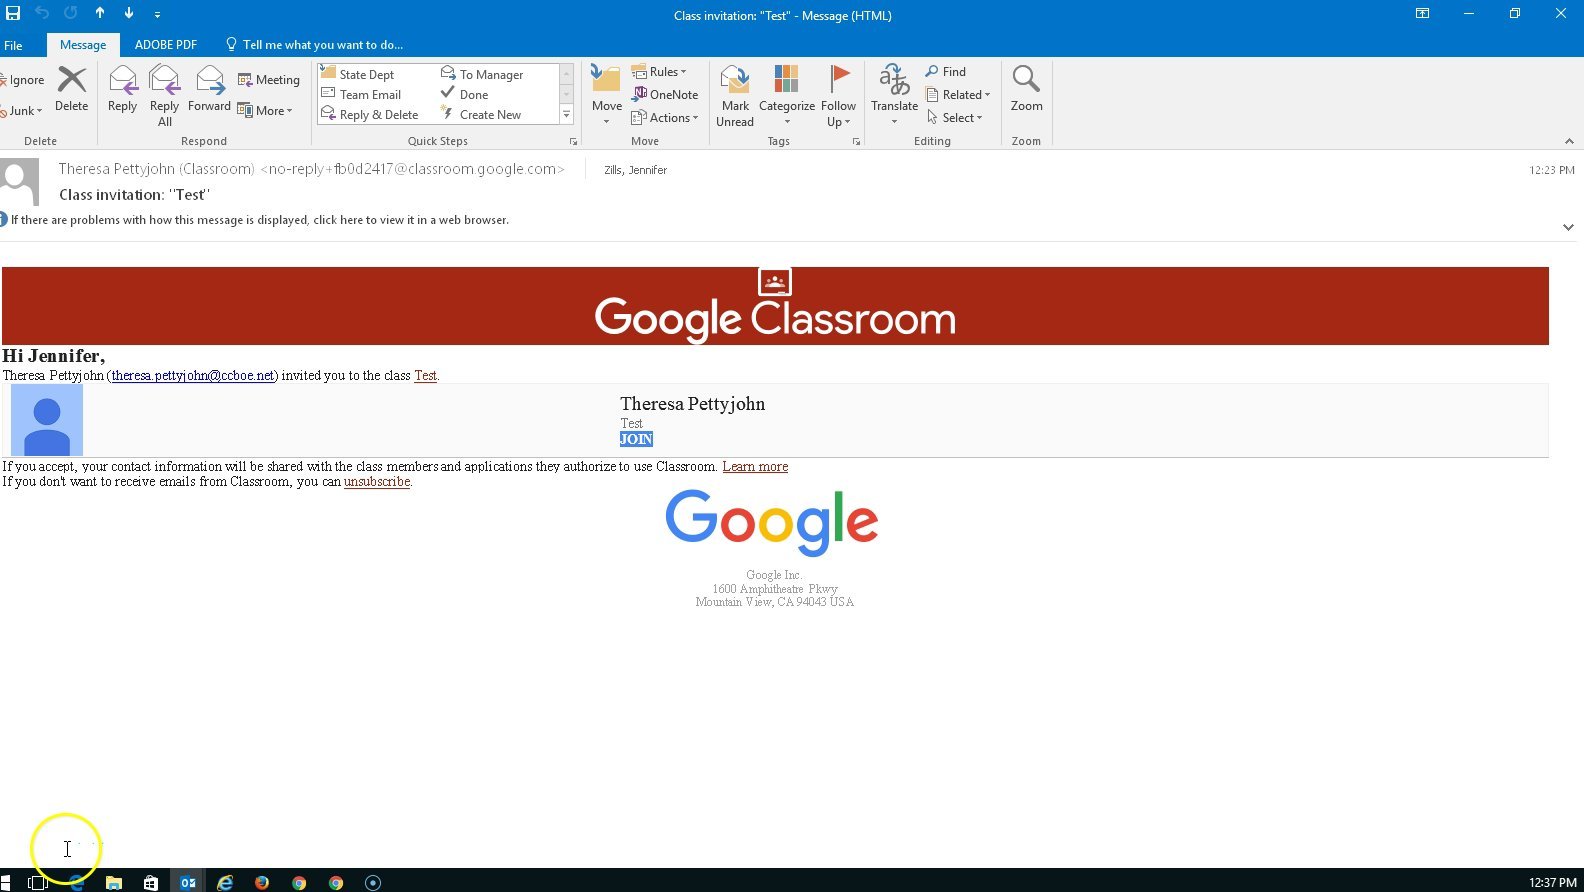Screen dimensions: 1584x892
Task: Open the Categorize color menu
Action: (x=787, y=96)
